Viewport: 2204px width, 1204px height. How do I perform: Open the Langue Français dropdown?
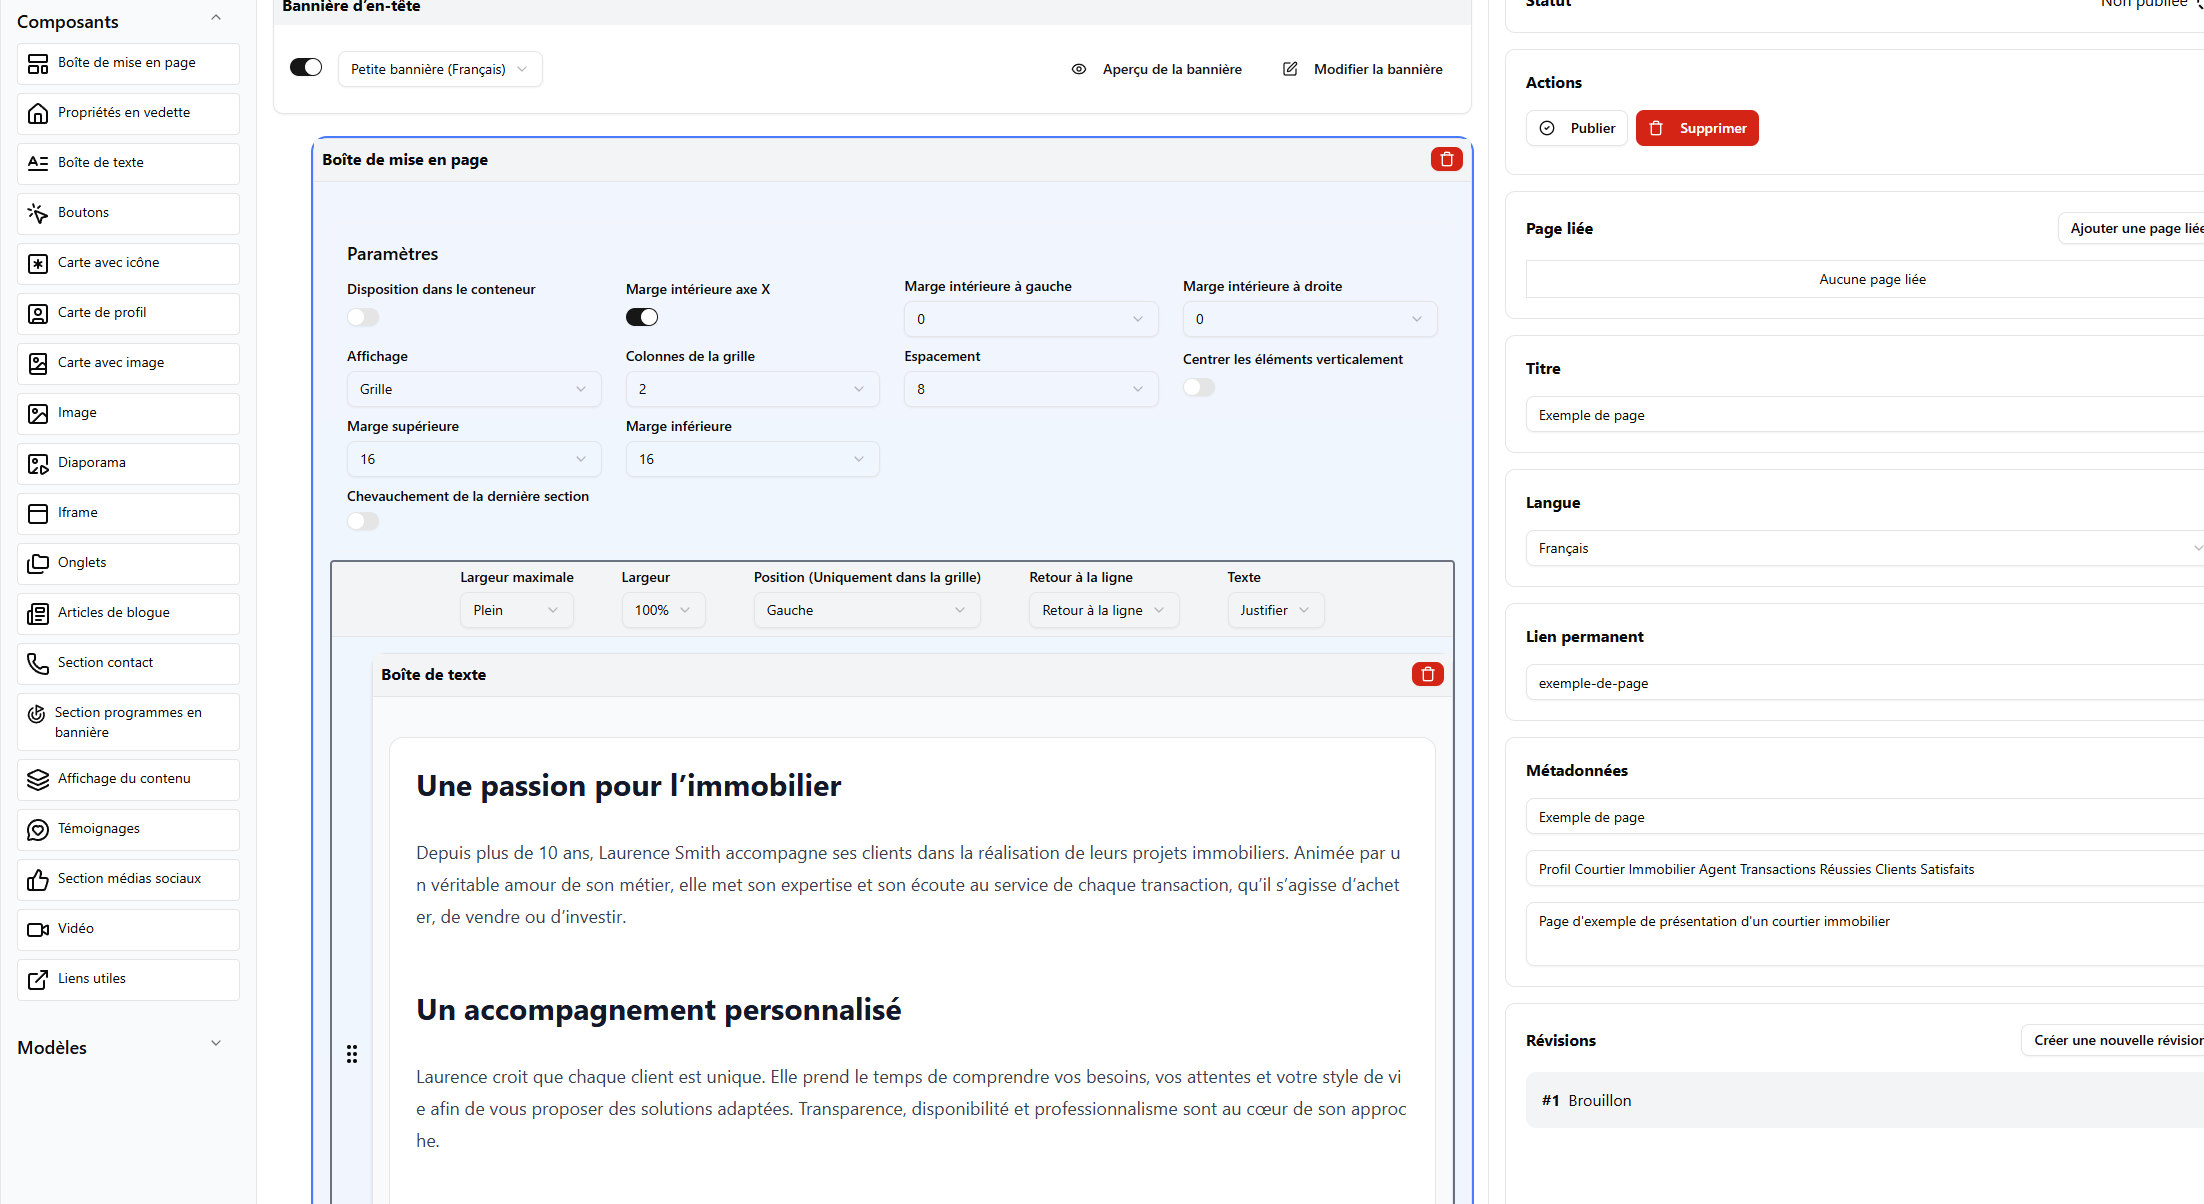click(1865, 548)
